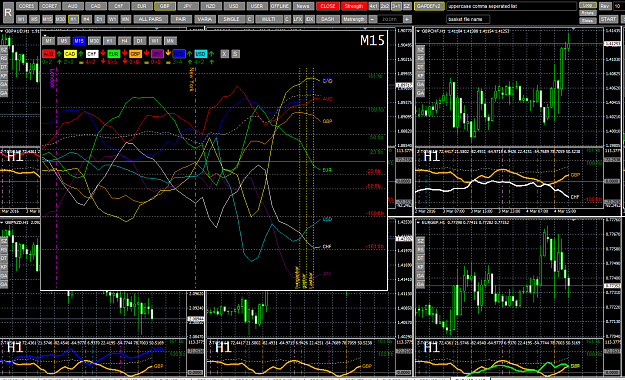Switch to 3+1 chart layout
Screen dimensions: 625x380
396,6
